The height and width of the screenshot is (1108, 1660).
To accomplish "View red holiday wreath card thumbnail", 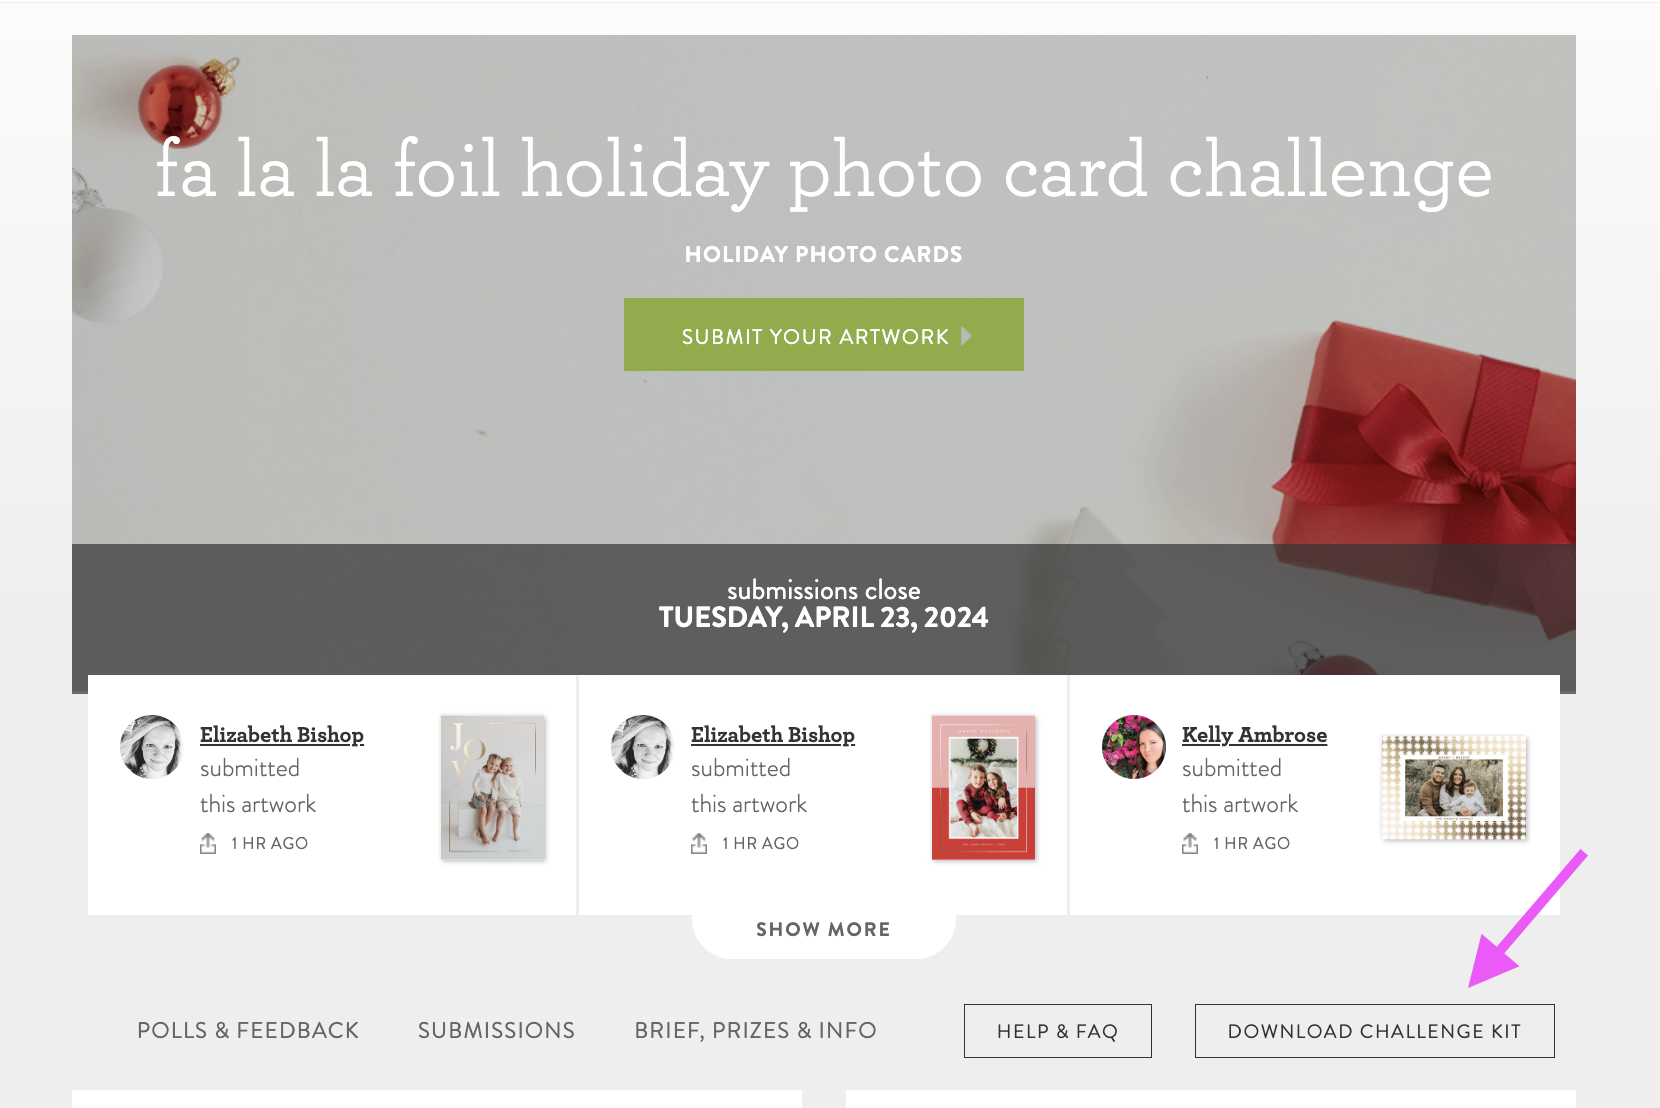I will [x=983, y=787].
